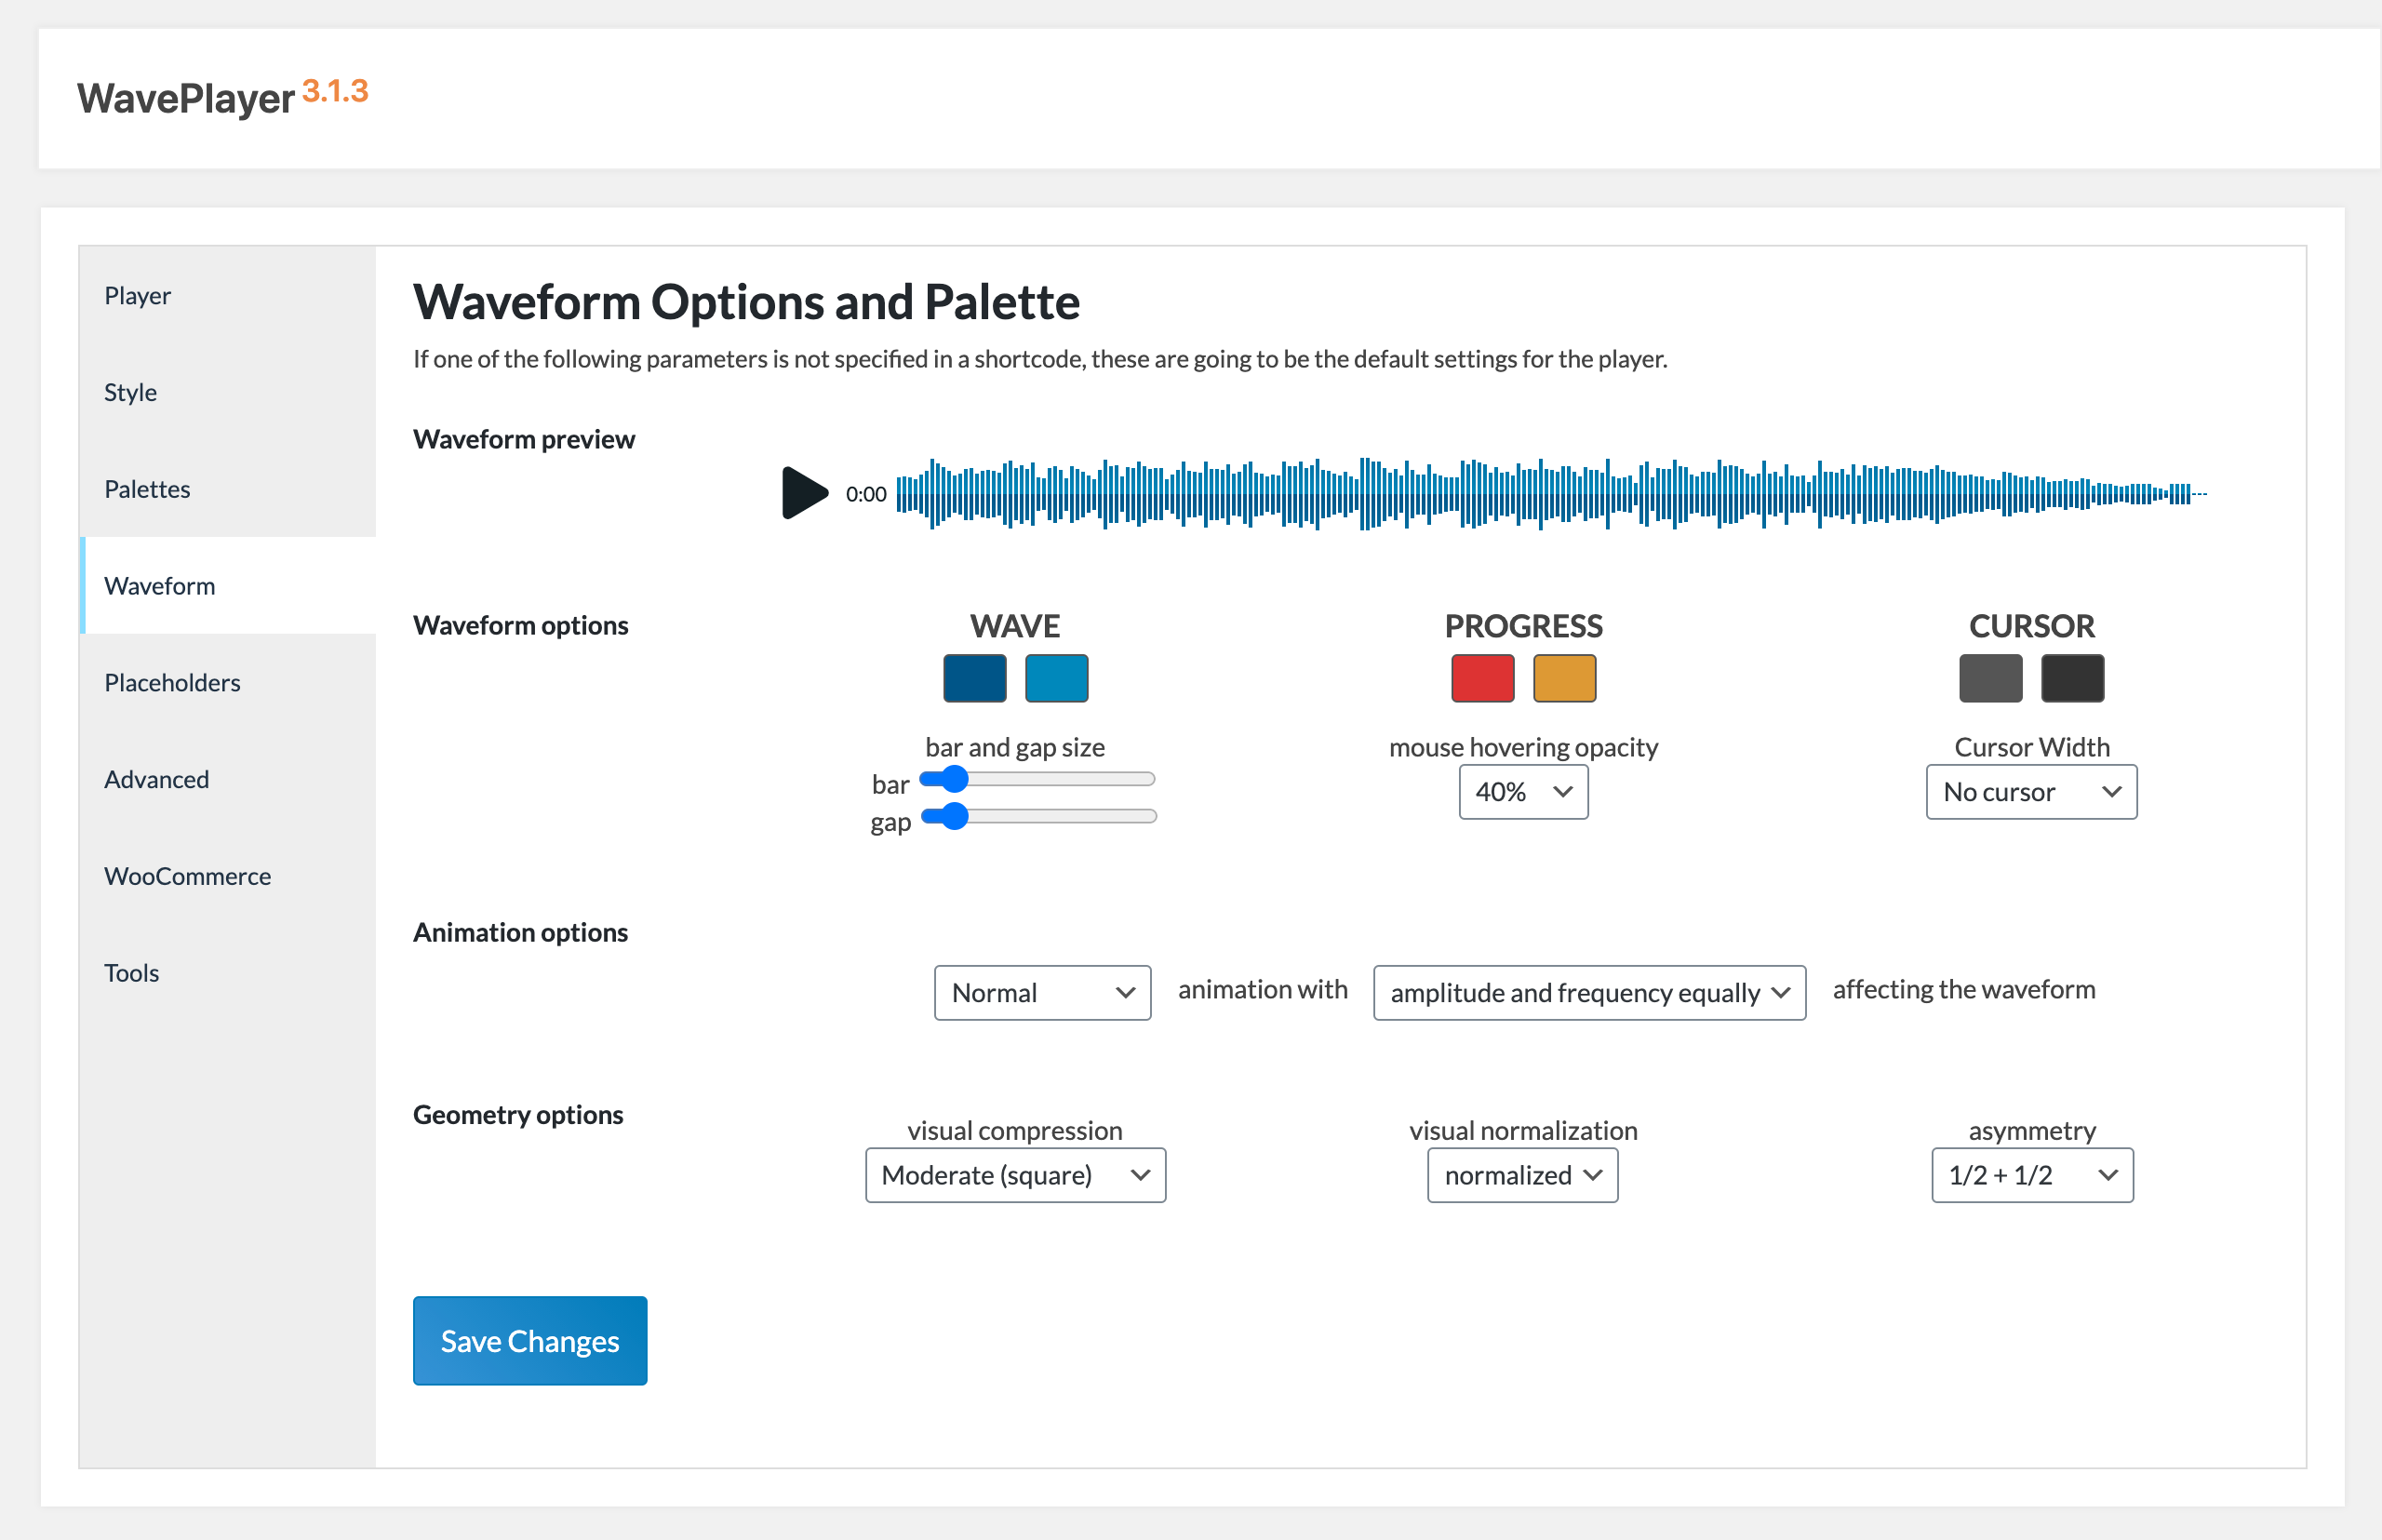Click the middle of the waveform preview

[x=1550, y=493]
